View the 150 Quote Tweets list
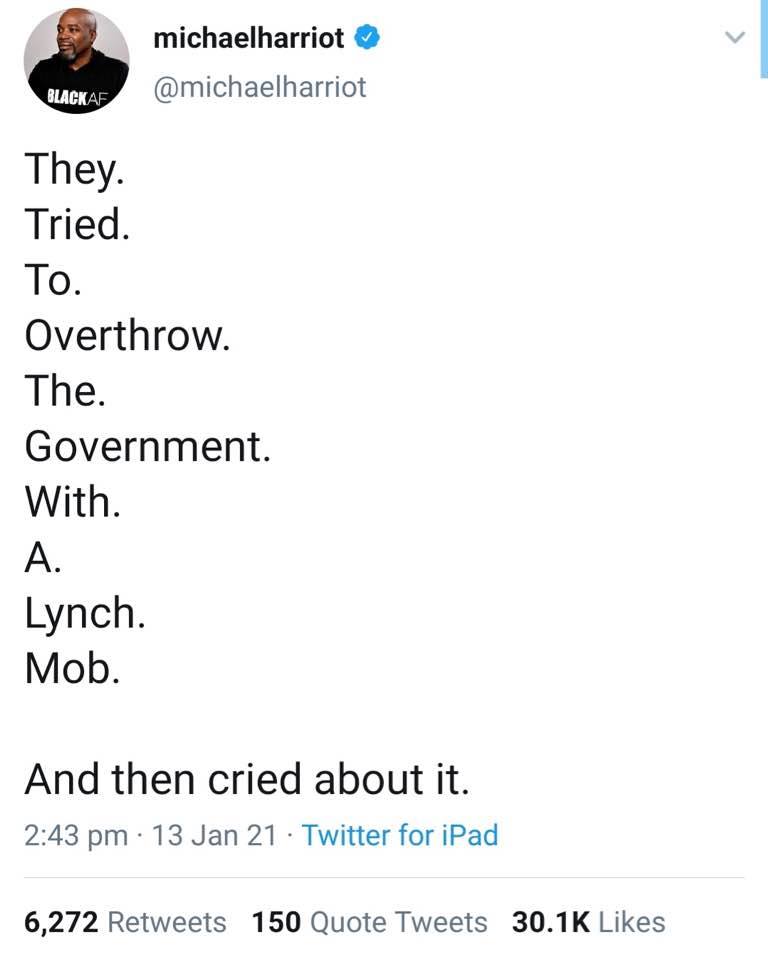Image resolution: width=768 pixels, height=960 pixels. tap(370, 921)
